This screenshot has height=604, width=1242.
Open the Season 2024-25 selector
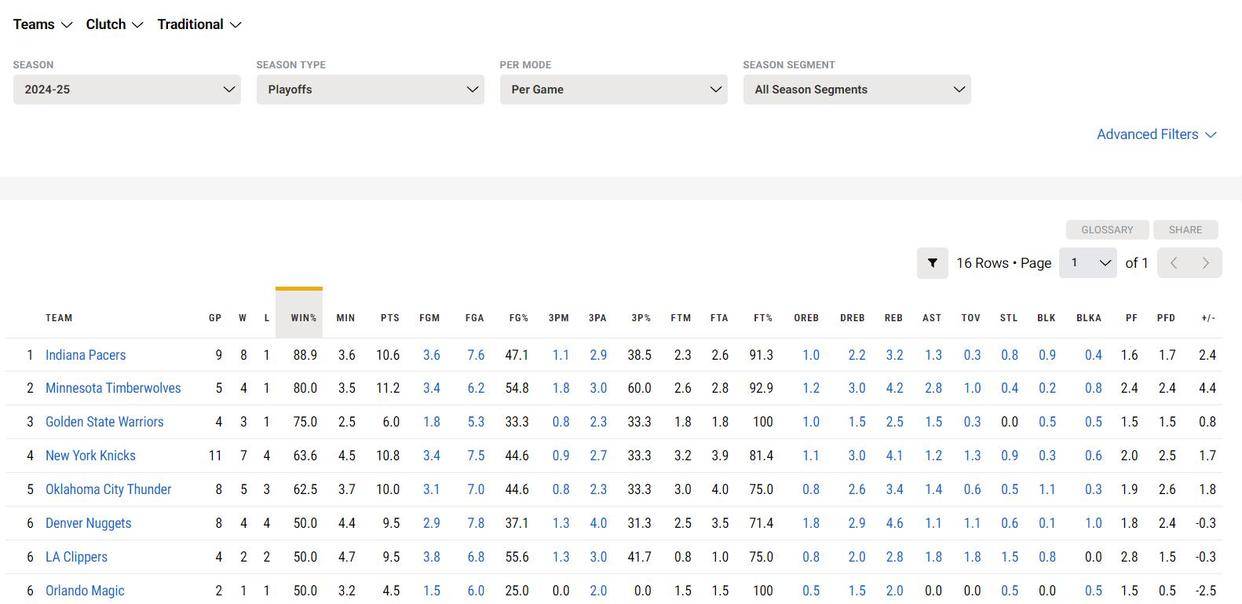[x=127, y=89]
